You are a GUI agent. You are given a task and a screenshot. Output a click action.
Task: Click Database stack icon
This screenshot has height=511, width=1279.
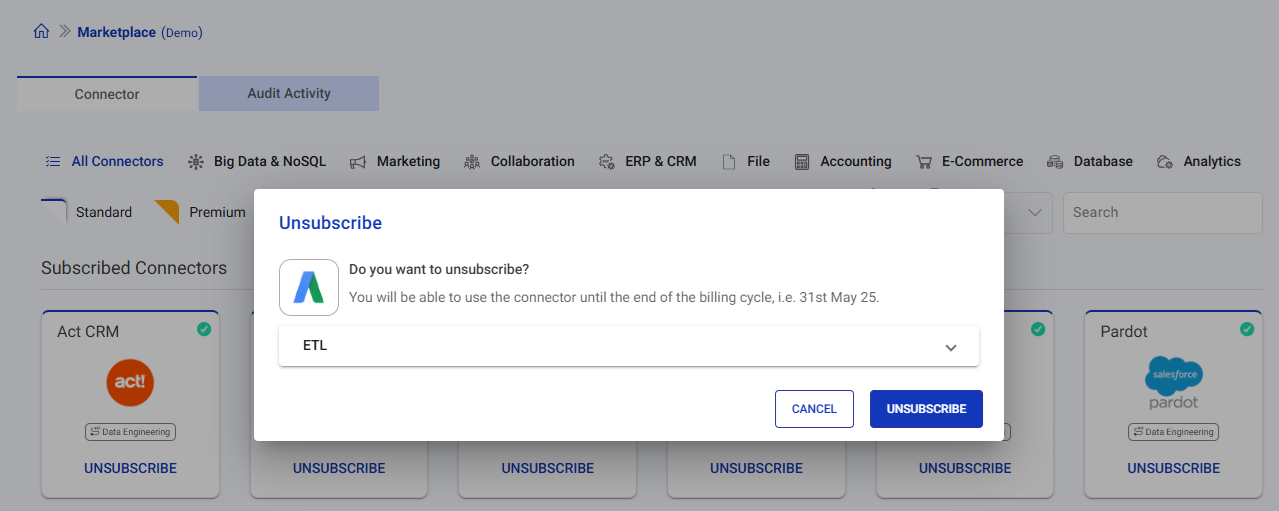(x=1055, y=161)
